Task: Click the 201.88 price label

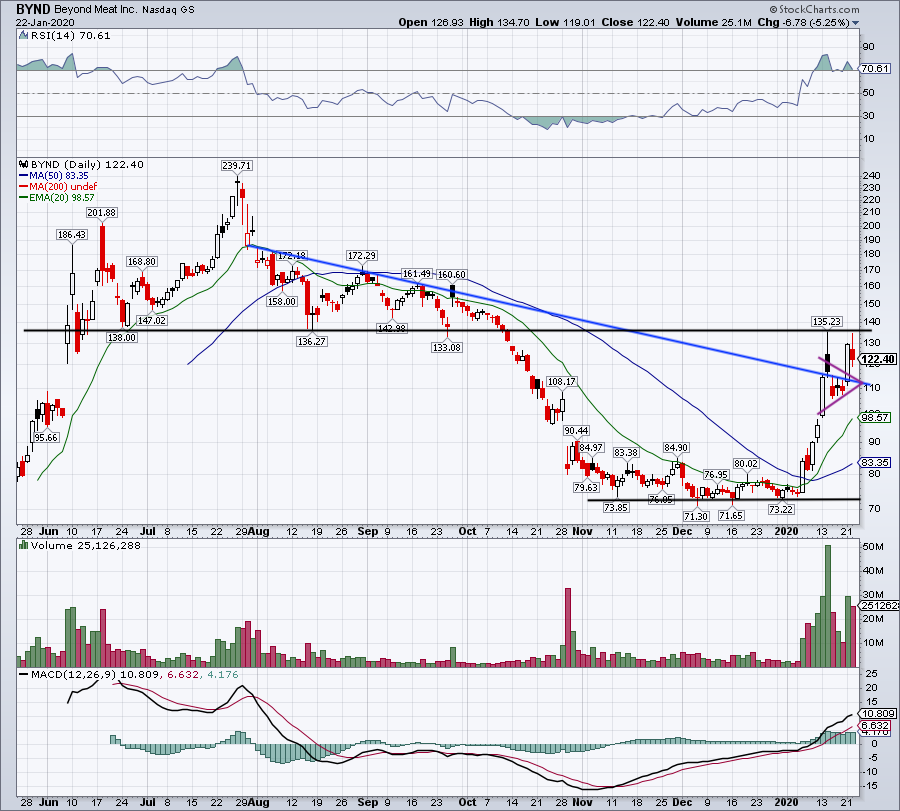Action: 102,212
